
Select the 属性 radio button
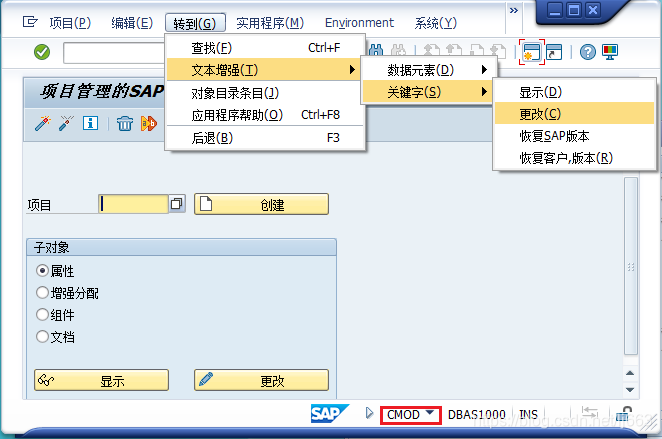42,271
